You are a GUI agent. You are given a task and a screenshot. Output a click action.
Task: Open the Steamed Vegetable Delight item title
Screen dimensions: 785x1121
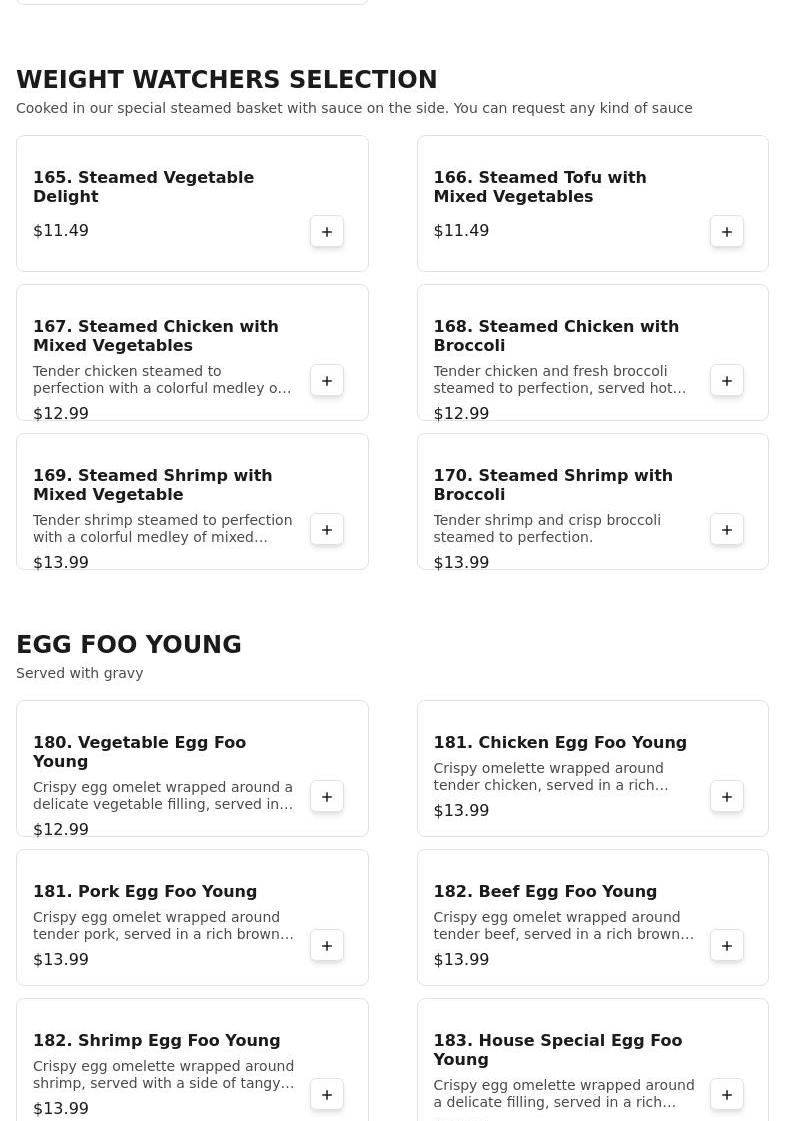click(x=143, y=187)
